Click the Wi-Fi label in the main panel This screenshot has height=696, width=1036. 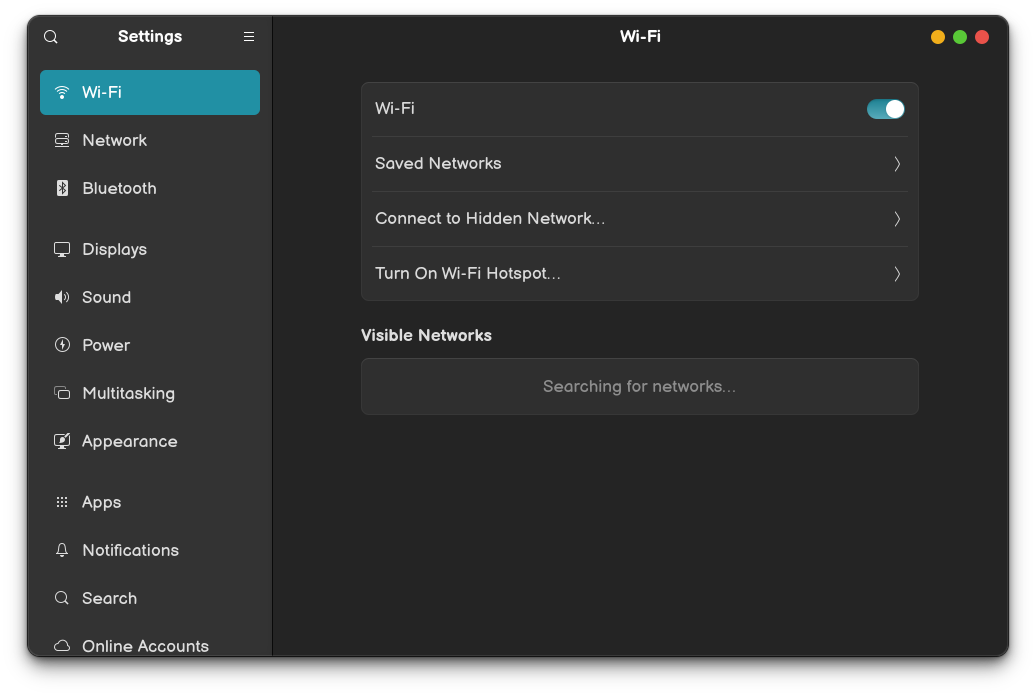[x=395, y=108]
